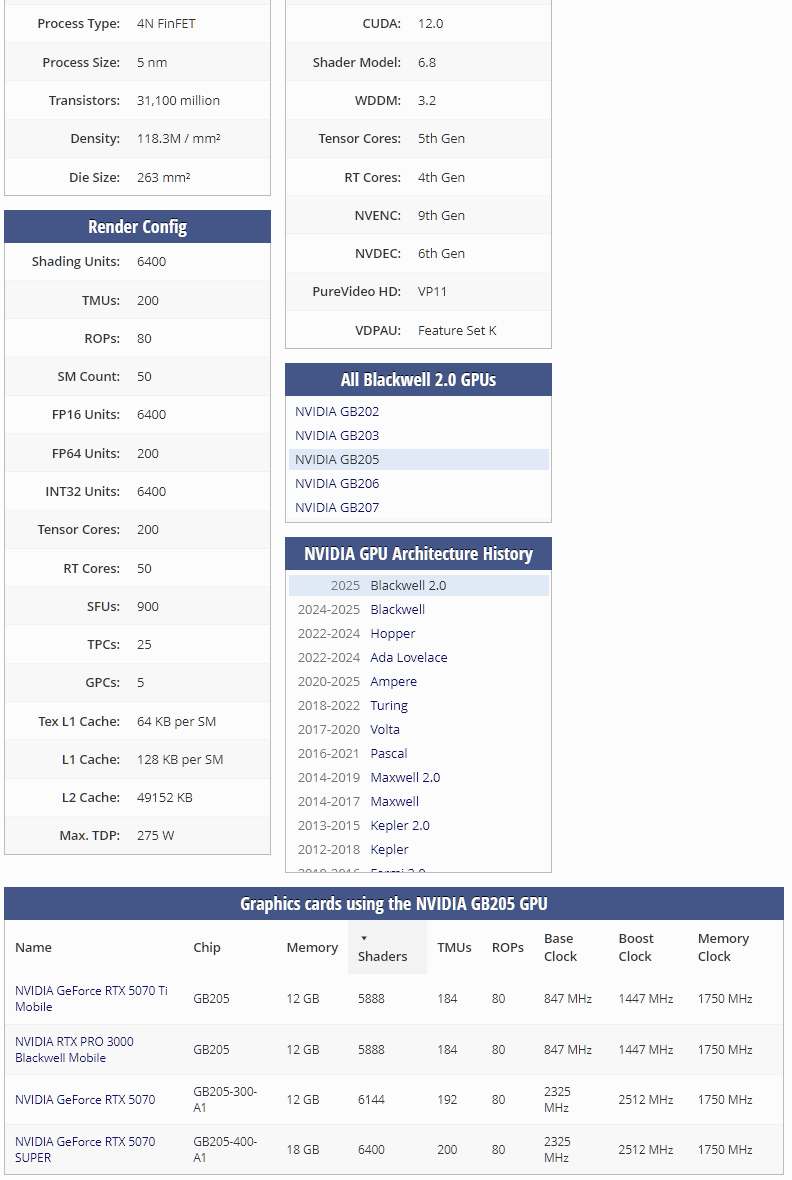Select the VDPAU value Feature Set K
Image resolution: width=792 pixels, height=1180 pixels.
457,331
